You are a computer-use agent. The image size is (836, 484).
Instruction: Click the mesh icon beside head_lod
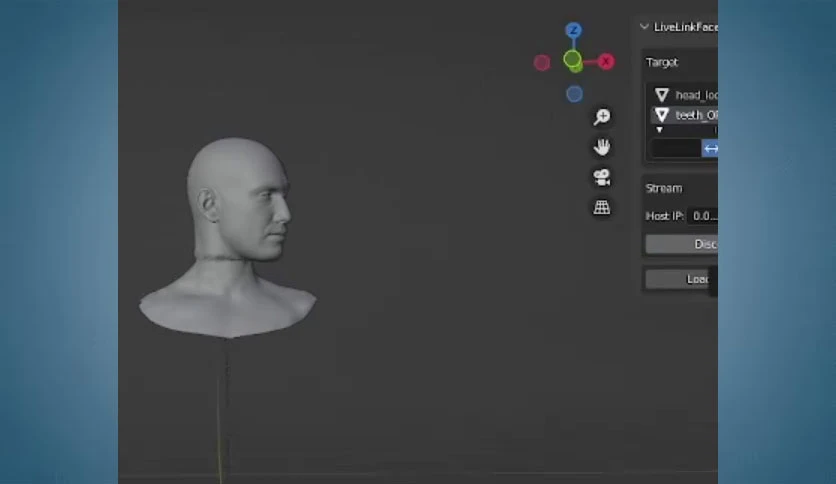coord(662,95)
